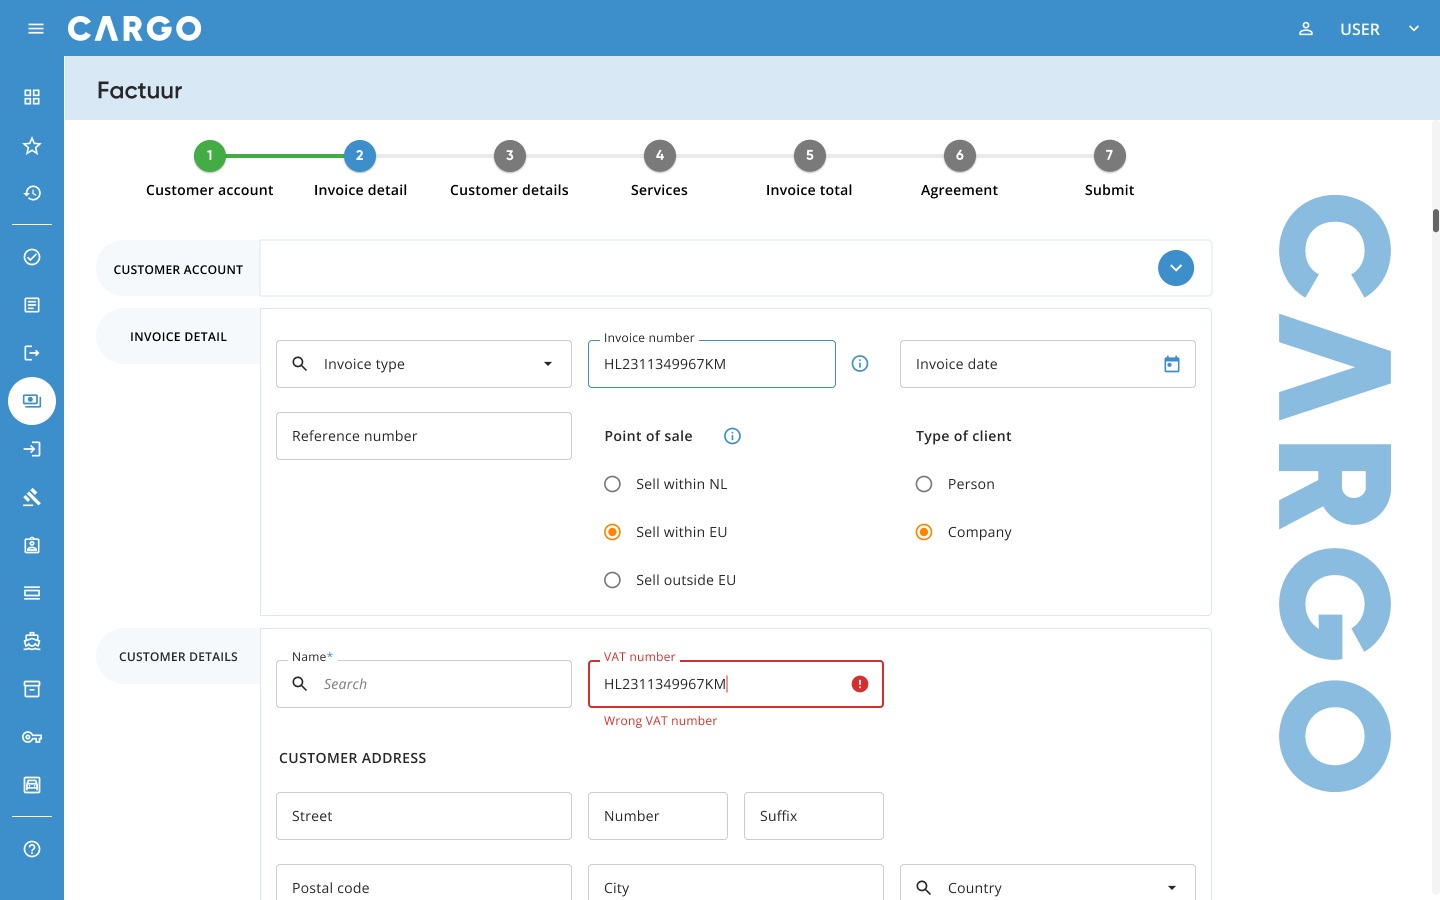
Task: Click the info icon beside Invoice number
Action: [860, 364]
